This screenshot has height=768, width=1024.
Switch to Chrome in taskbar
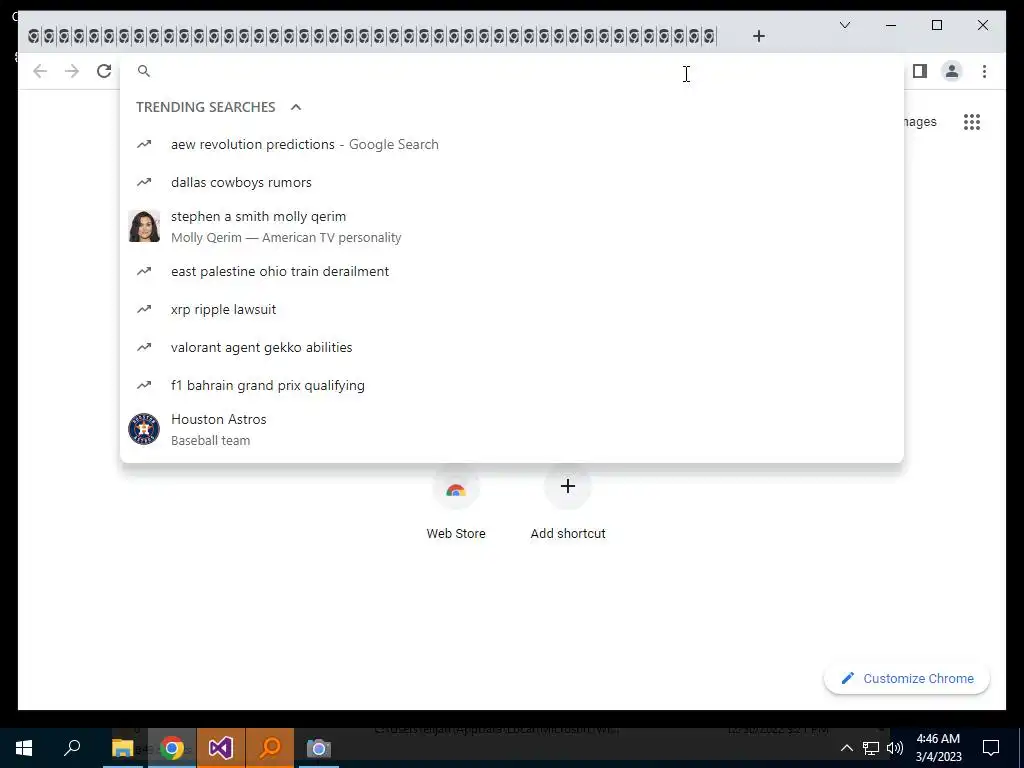172,748
